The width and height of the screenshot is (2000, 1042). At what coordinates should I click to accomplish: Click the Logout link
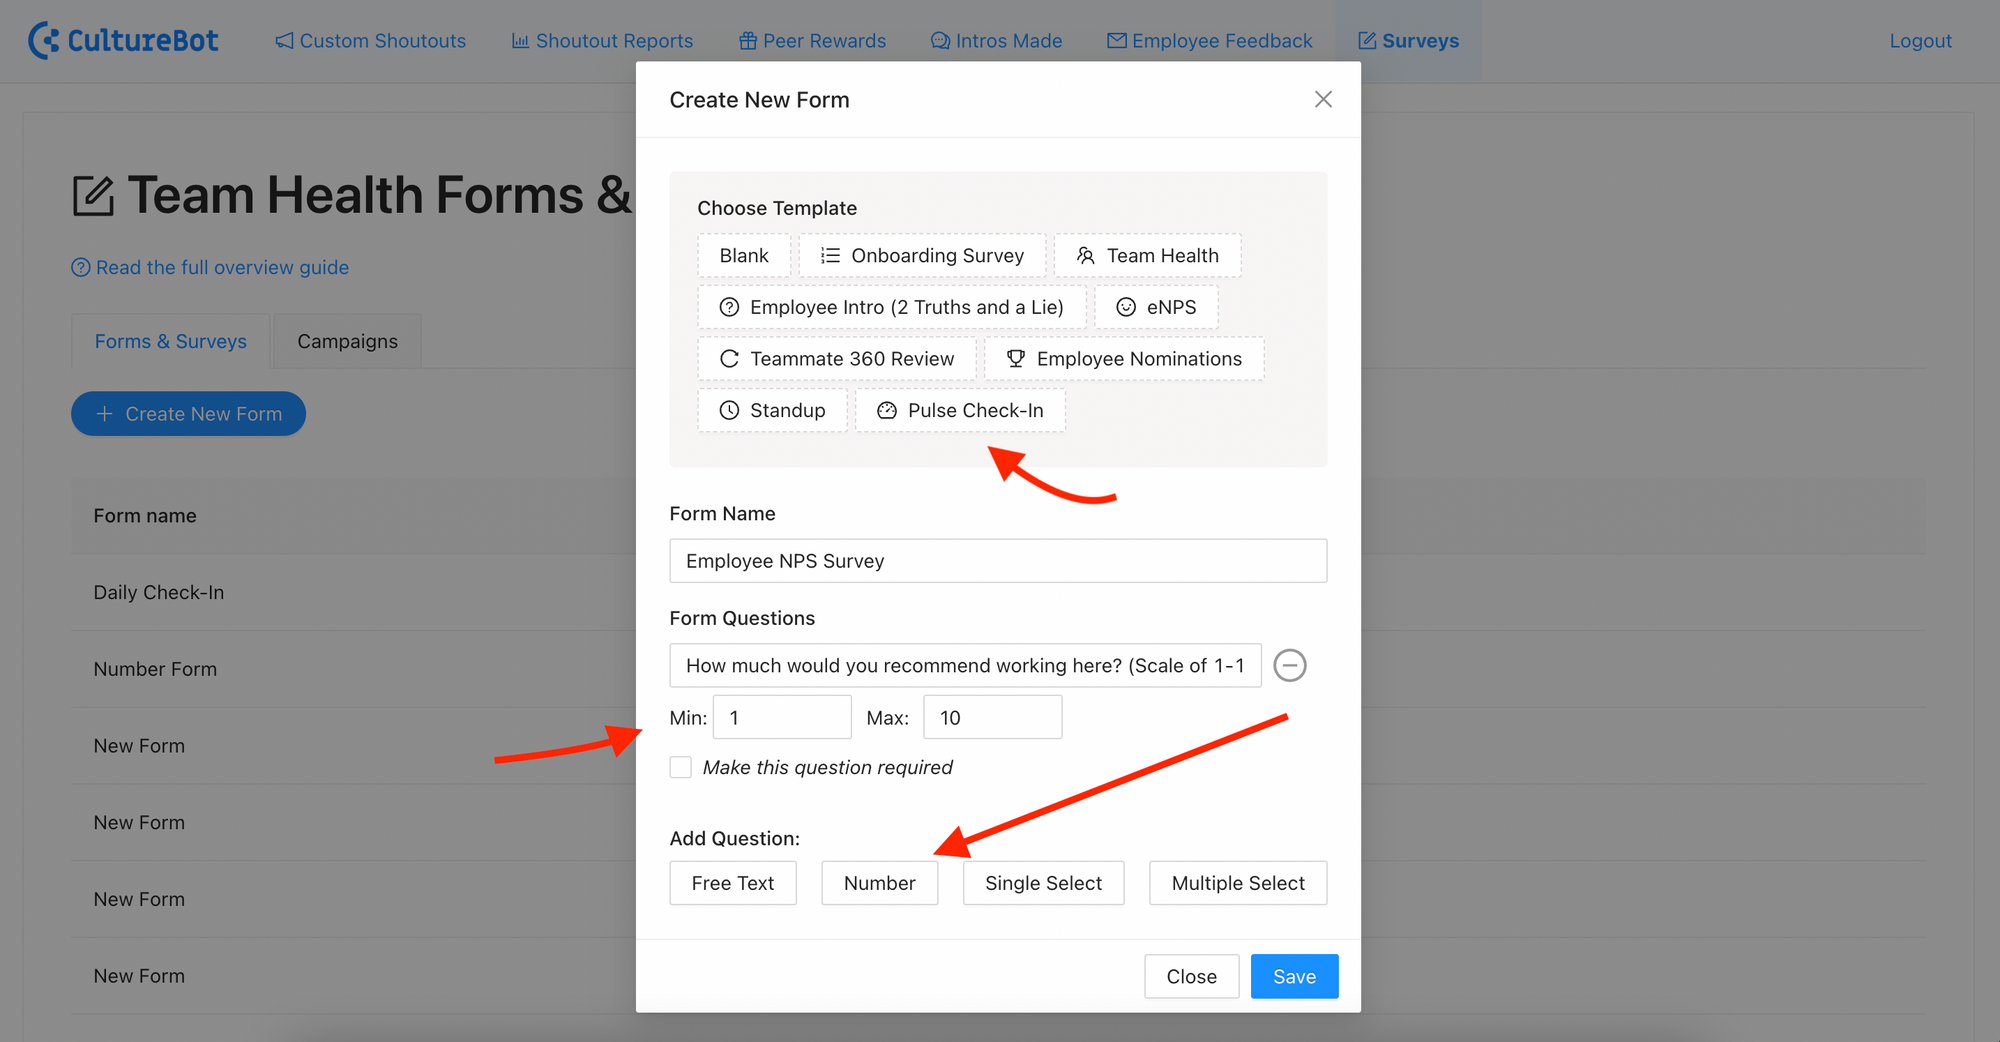tap(1920, 41)
